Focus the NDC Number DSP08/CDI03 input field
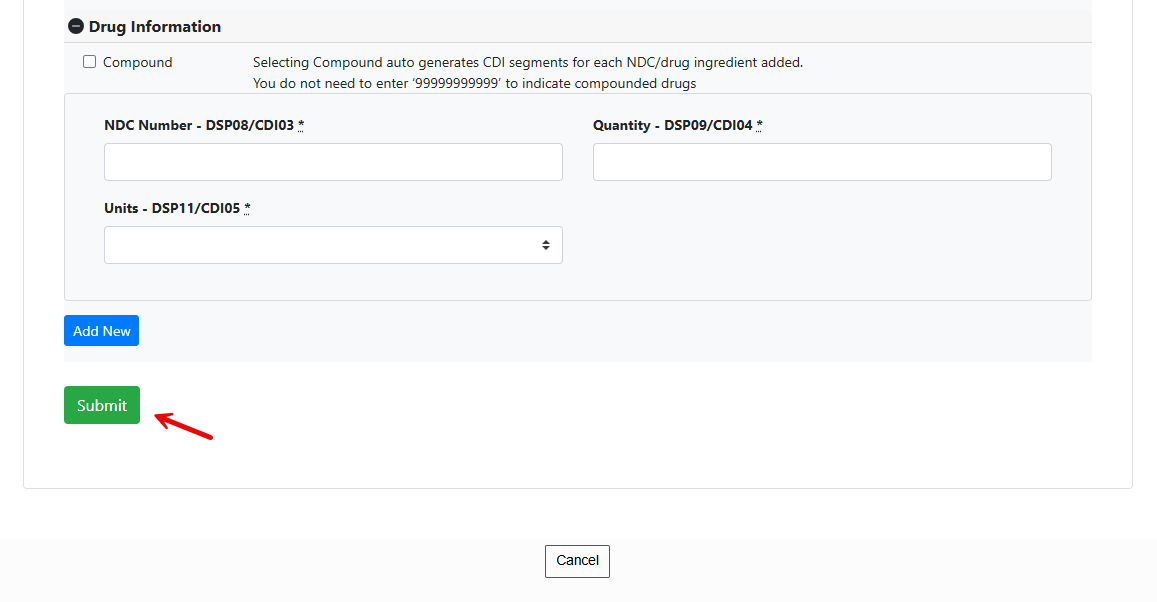 coord(334,162)
